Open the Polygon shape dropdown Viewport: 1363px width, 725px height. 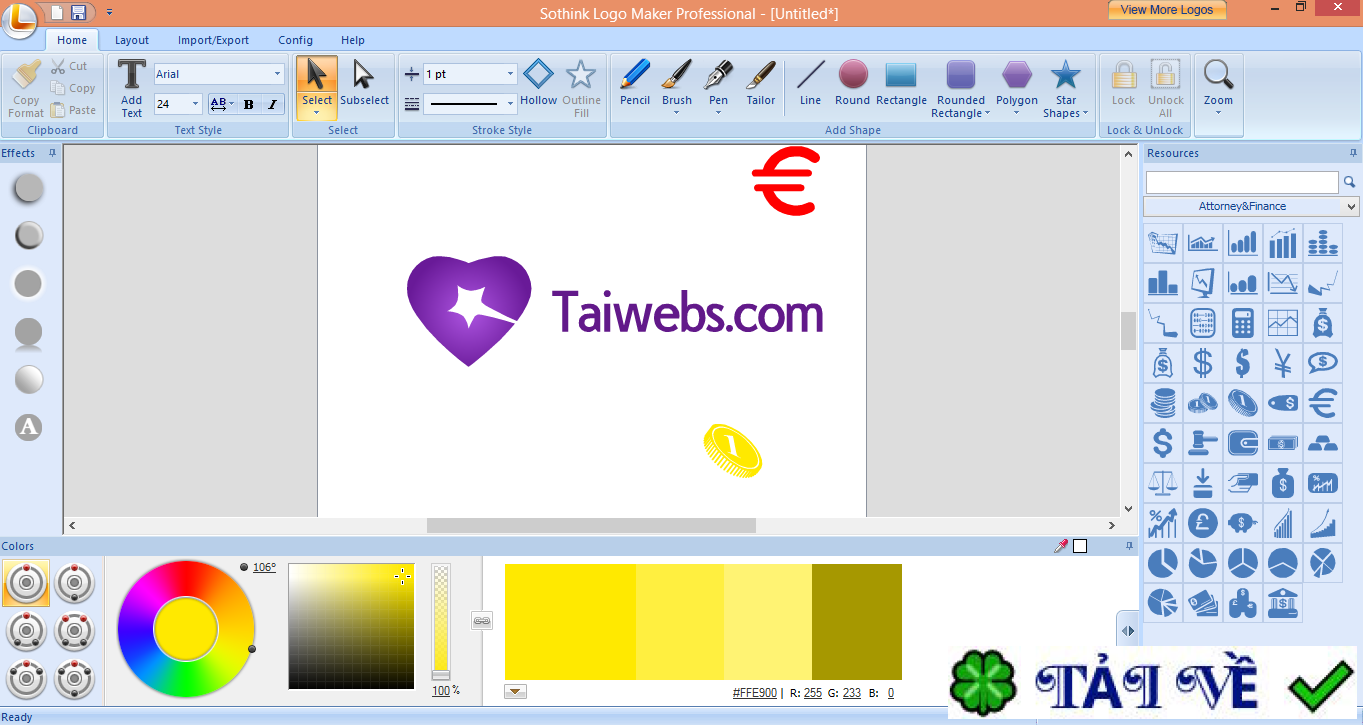1017,112
